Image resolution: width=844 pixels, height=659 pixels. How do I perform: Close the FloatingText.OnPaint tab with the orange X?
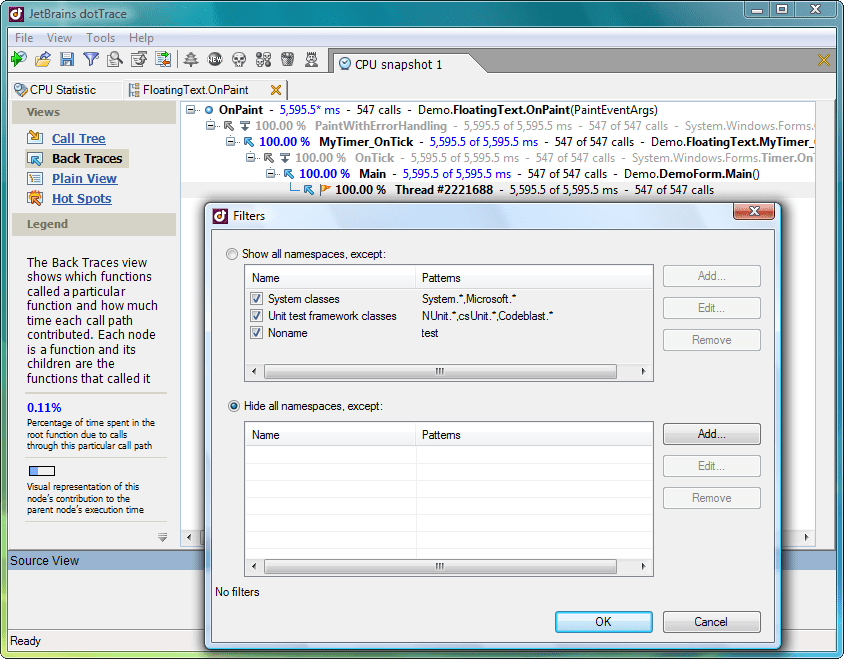pos(276,90)
